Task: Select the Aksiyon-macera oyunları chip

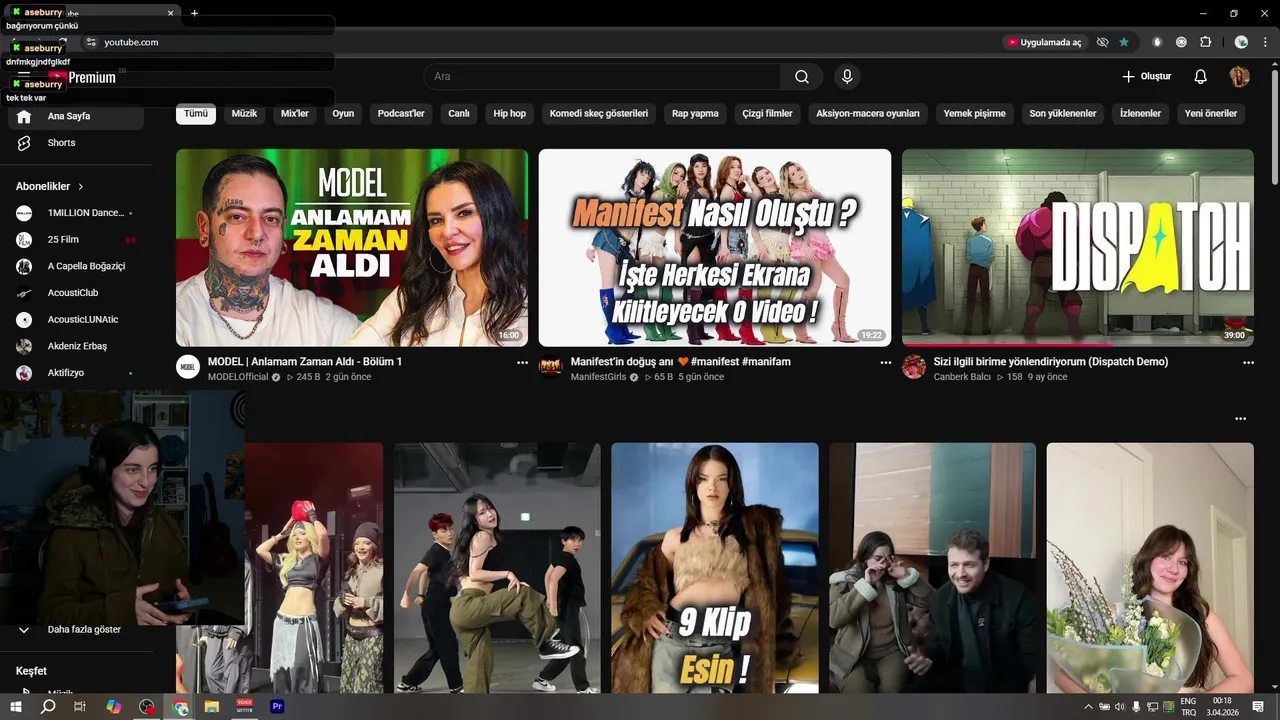Action: tap(868, 114)
